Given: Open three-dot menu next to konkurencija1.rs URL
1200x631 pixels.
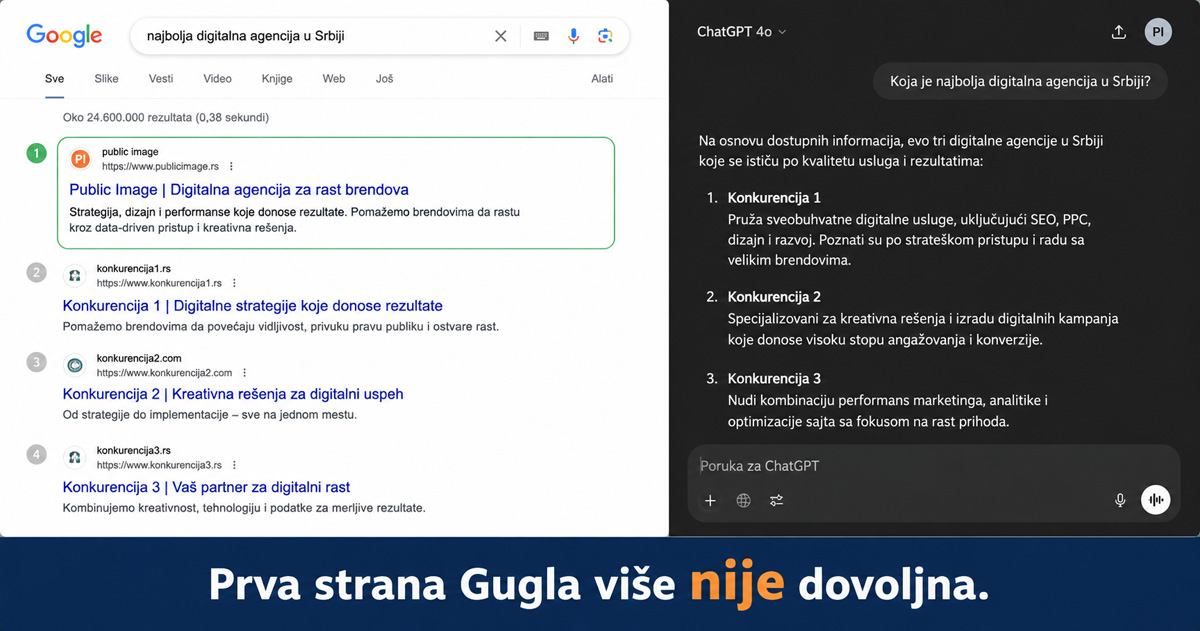Looking at the screenshot, I should (x=235, y=283).
